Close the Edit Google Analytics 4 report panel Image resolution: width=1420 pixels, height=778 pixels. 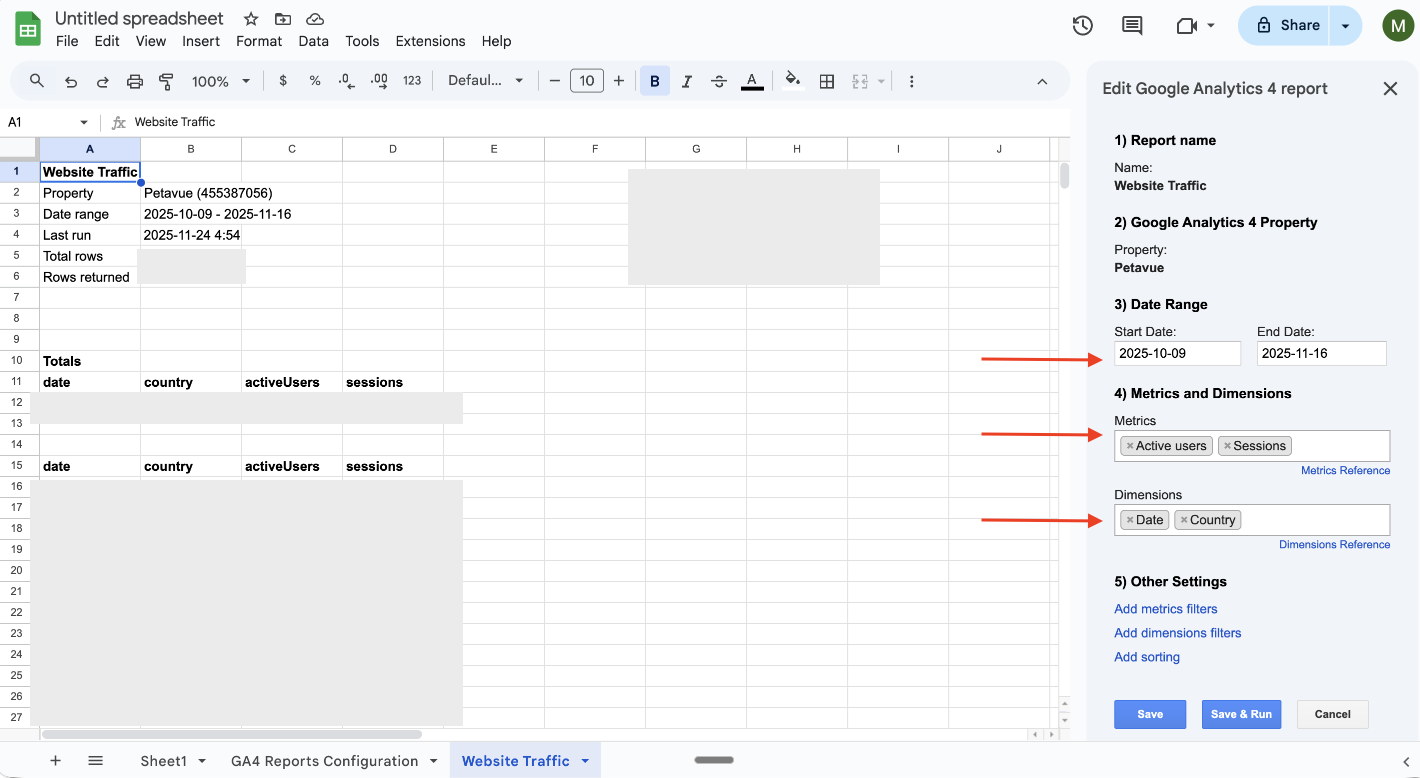(x=1390, y=88)
